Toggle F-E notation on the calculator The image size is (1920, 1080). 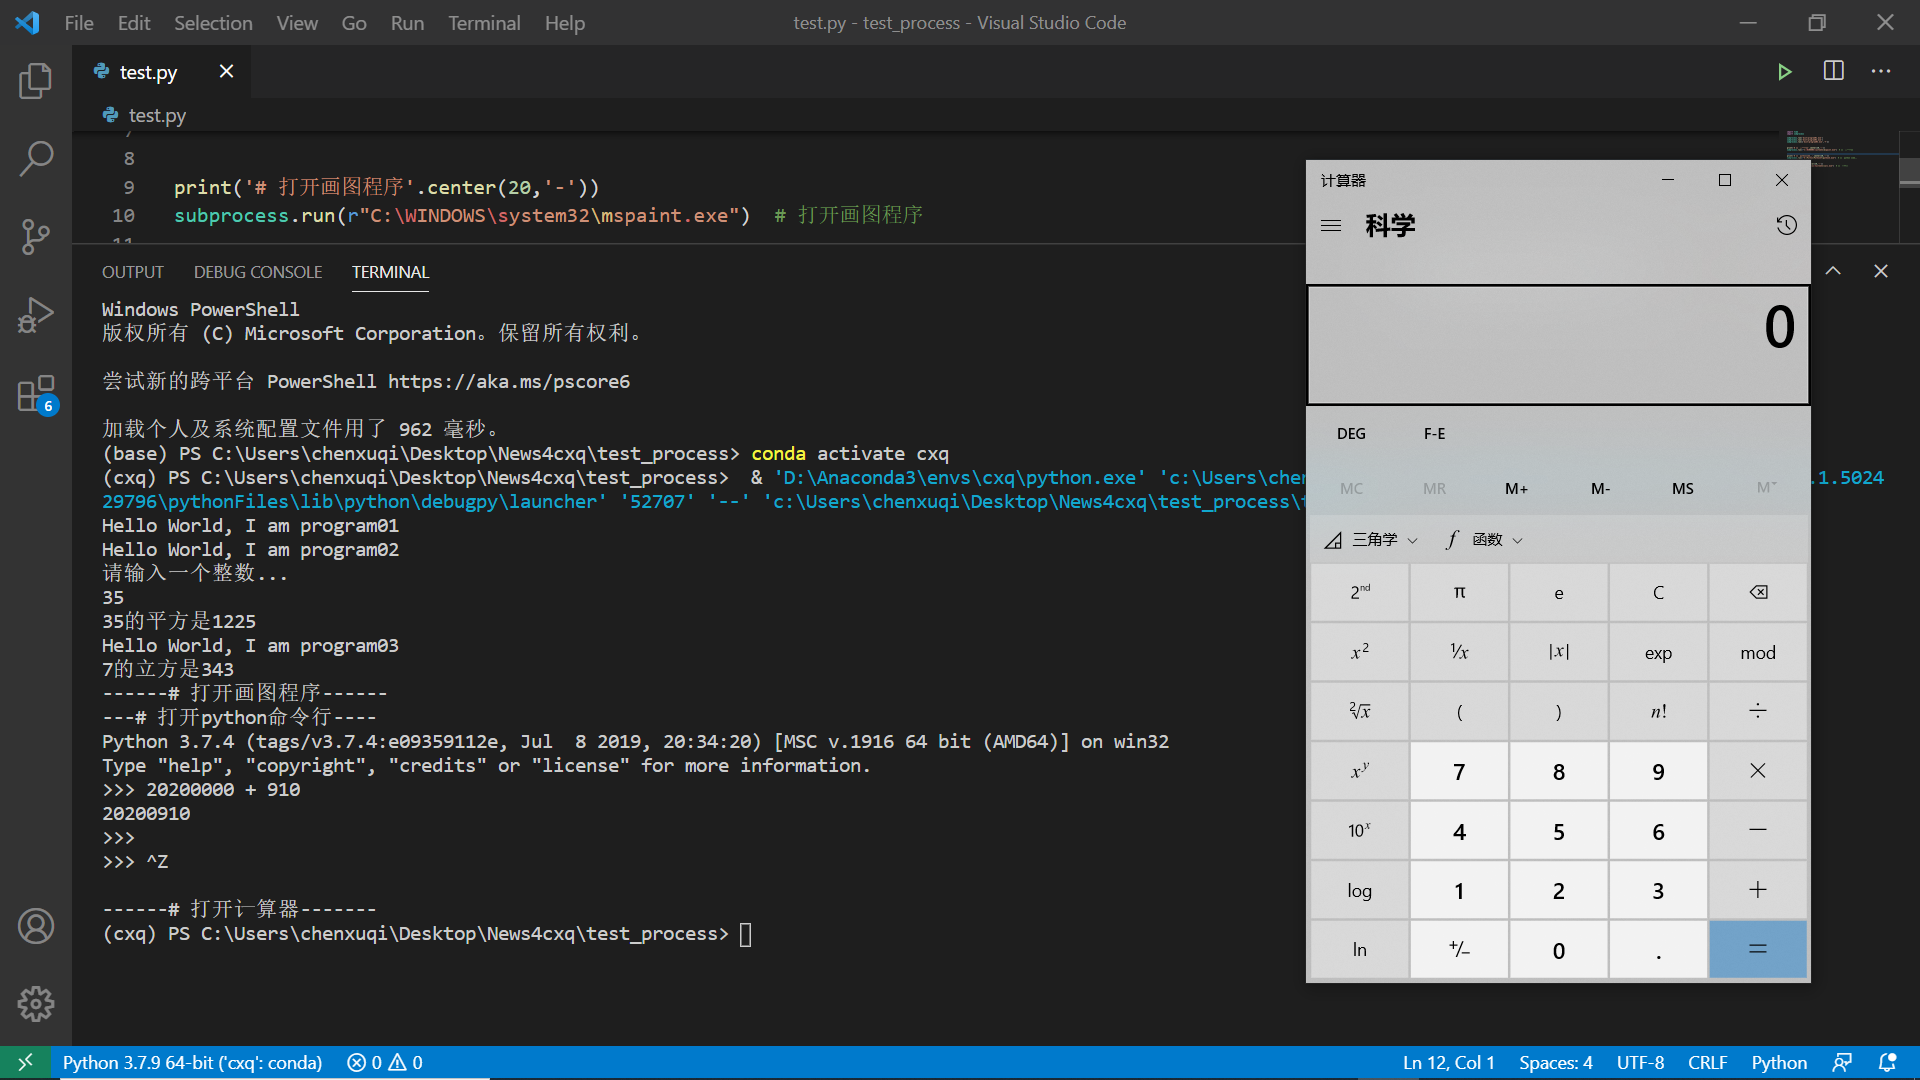point(1434,432)
